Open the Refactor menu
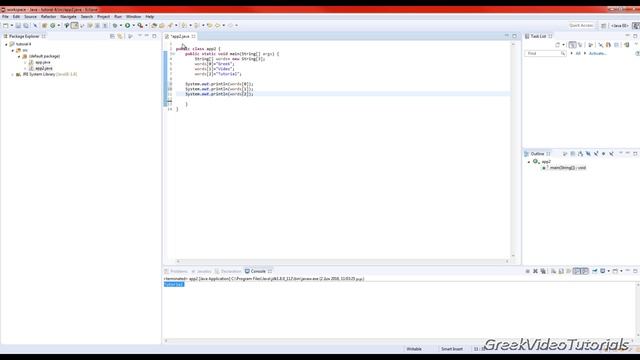 point(49,17)
